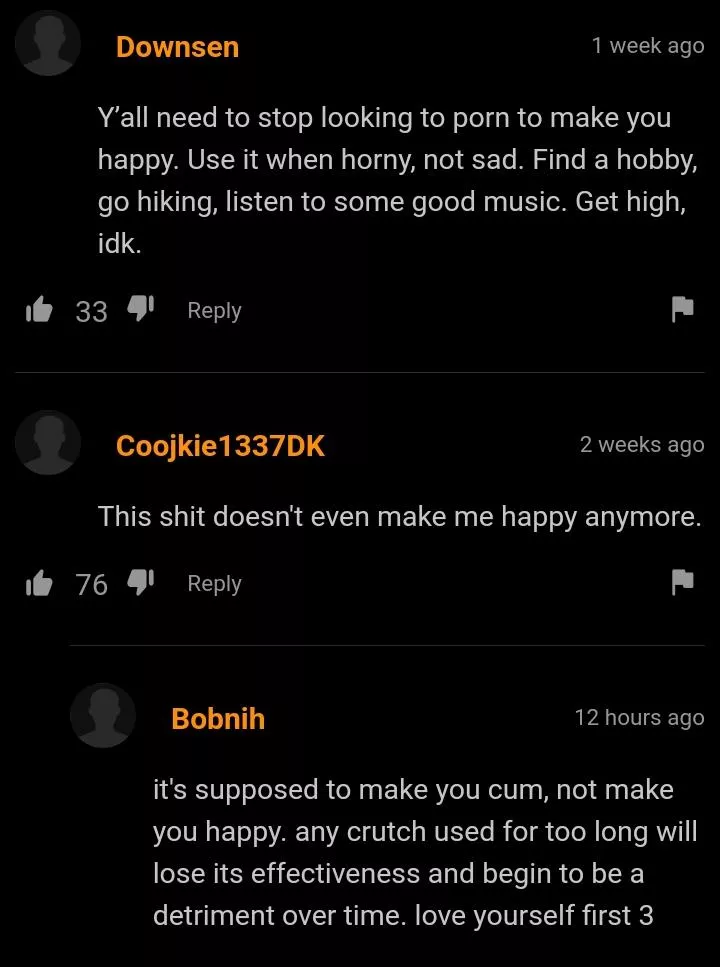Select the 76 likes count

91,585
